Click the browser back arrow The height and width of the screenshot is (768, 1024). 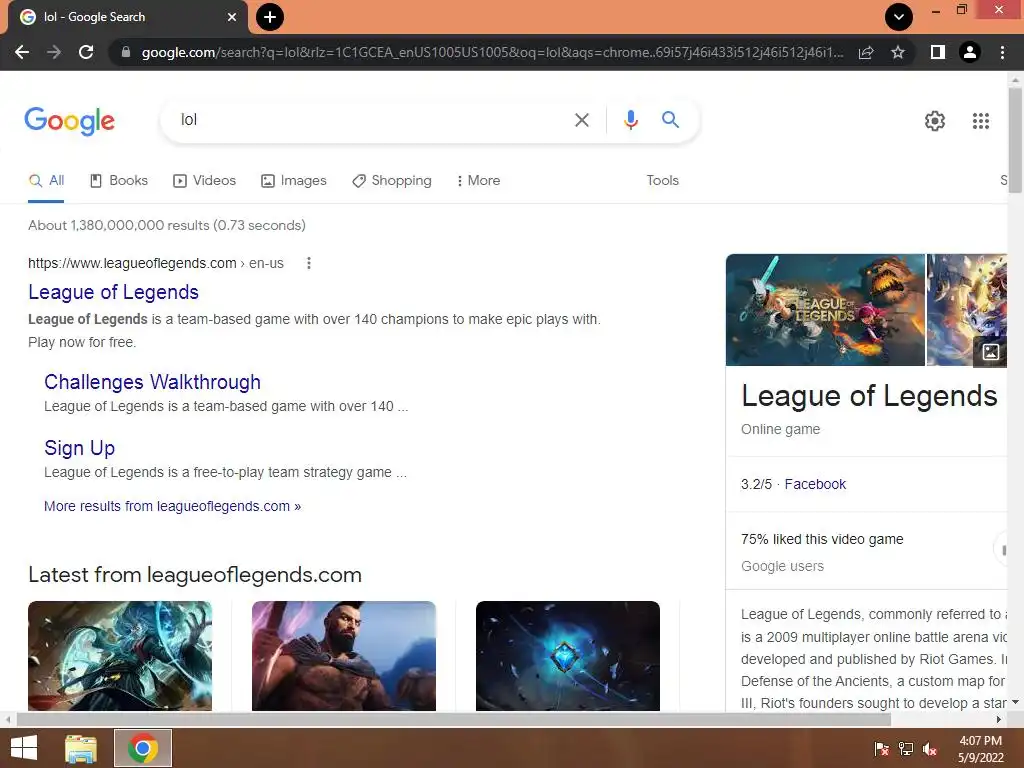22,52
